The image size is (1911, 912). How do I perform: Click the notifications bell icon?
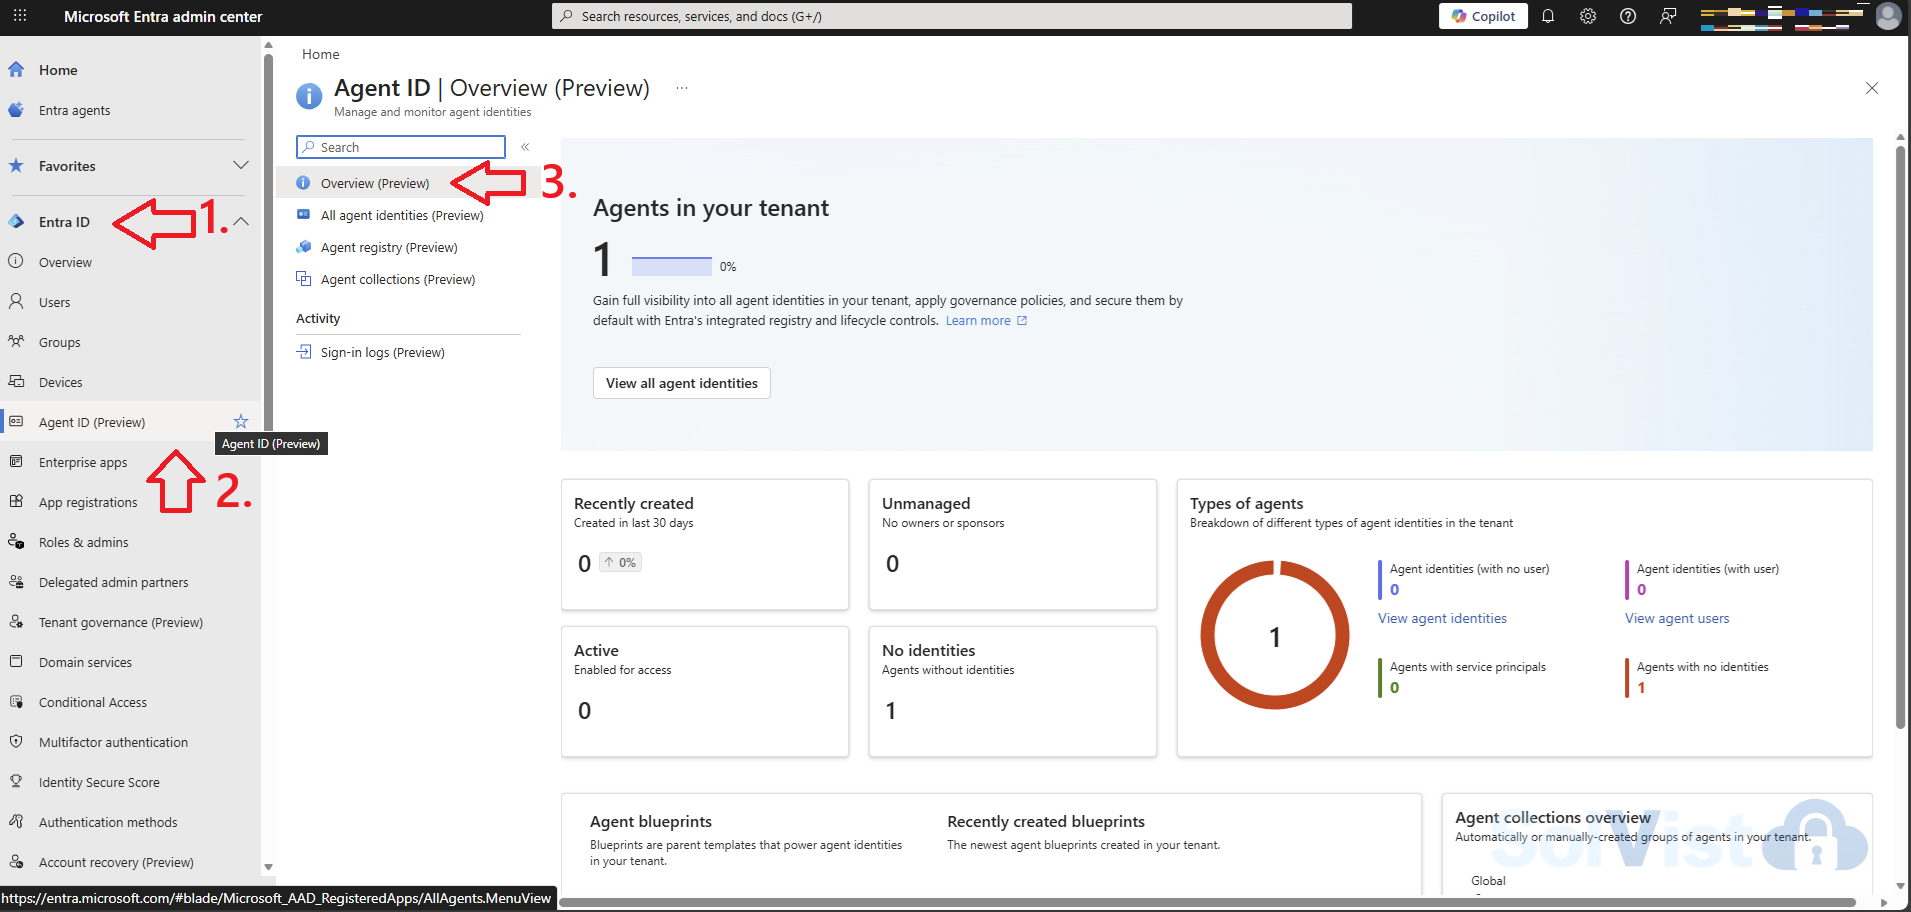(1547, 16)
